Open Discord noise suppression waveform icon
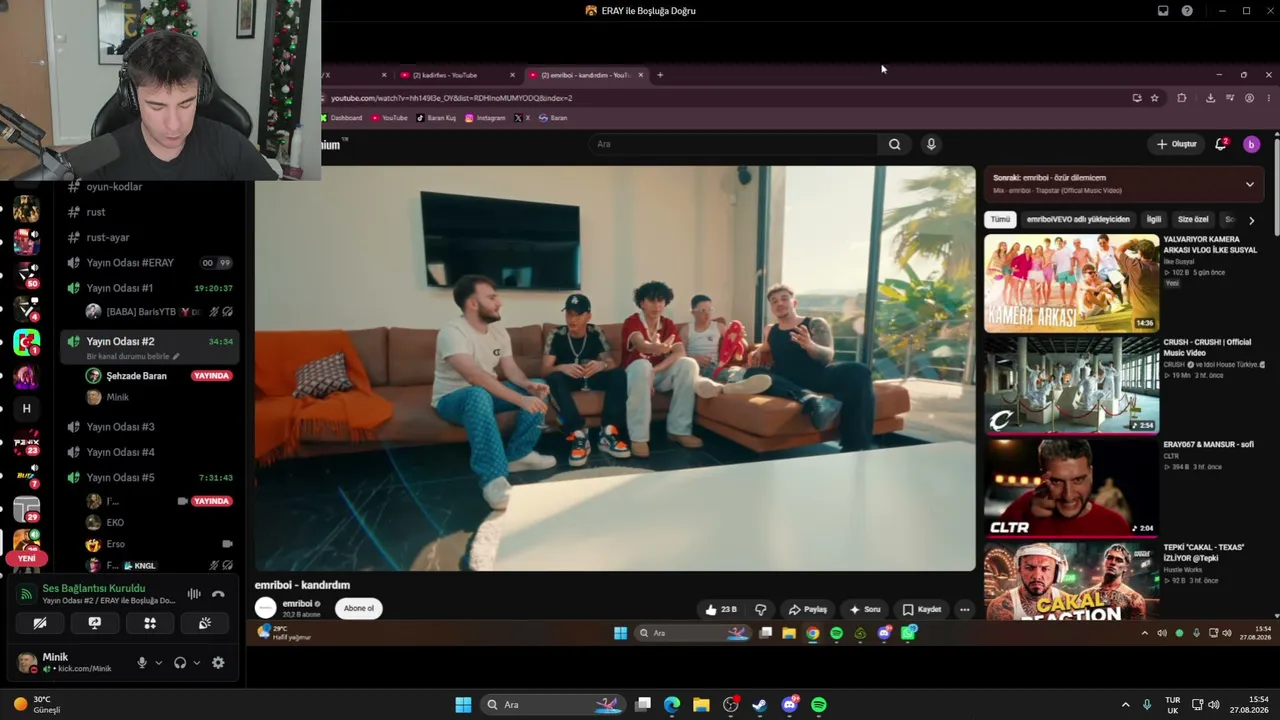Image resolution: width=1280 pixels, height=720 pixels. pos(194,594)
